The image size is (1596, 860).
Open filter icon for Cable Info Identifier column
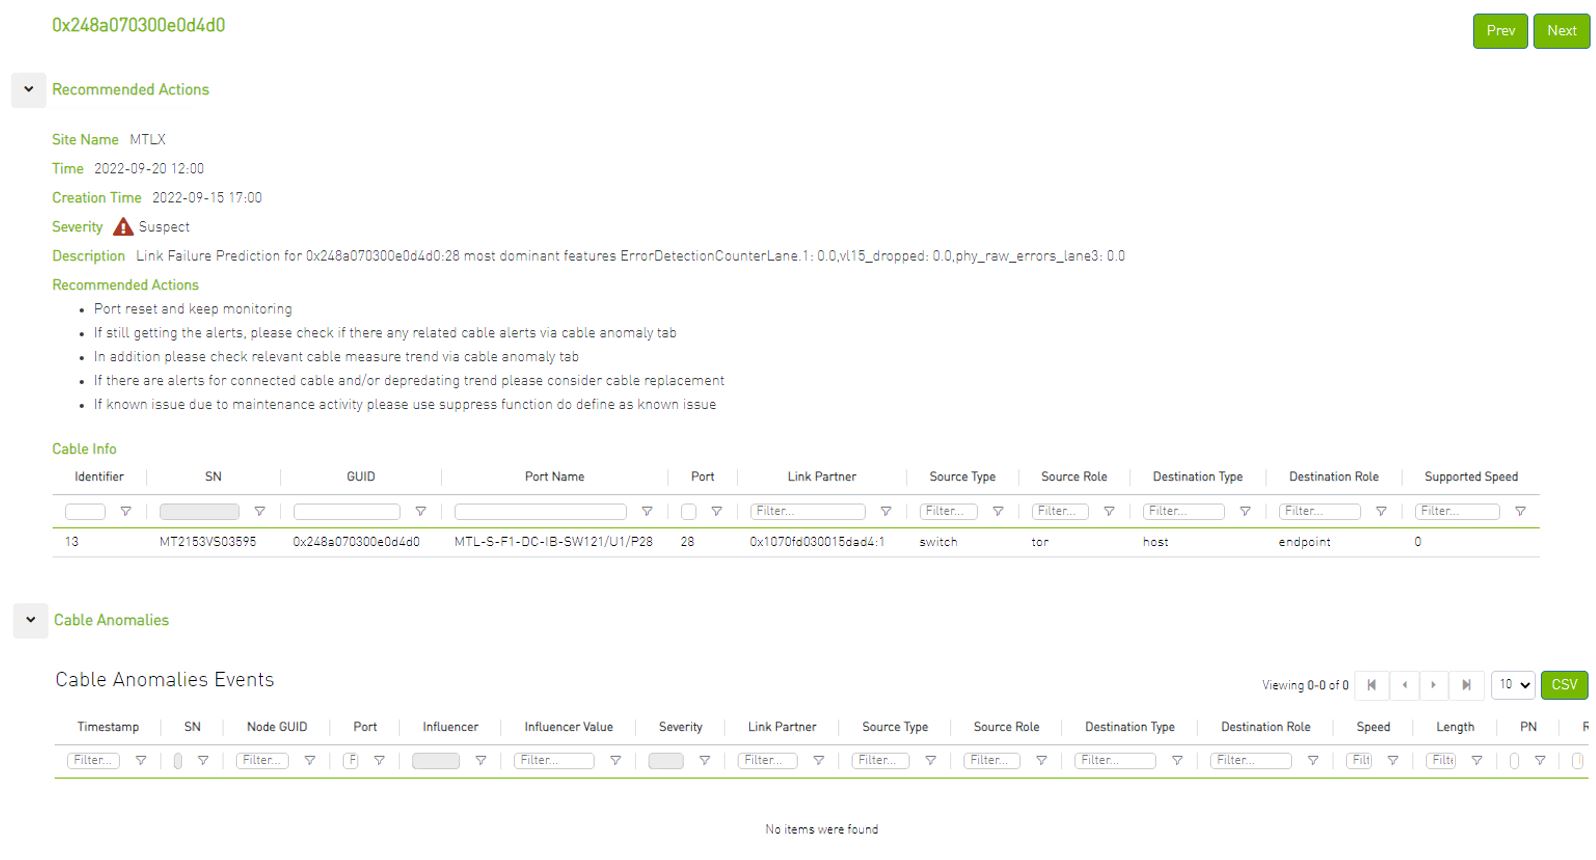click(x=125, y=512)
